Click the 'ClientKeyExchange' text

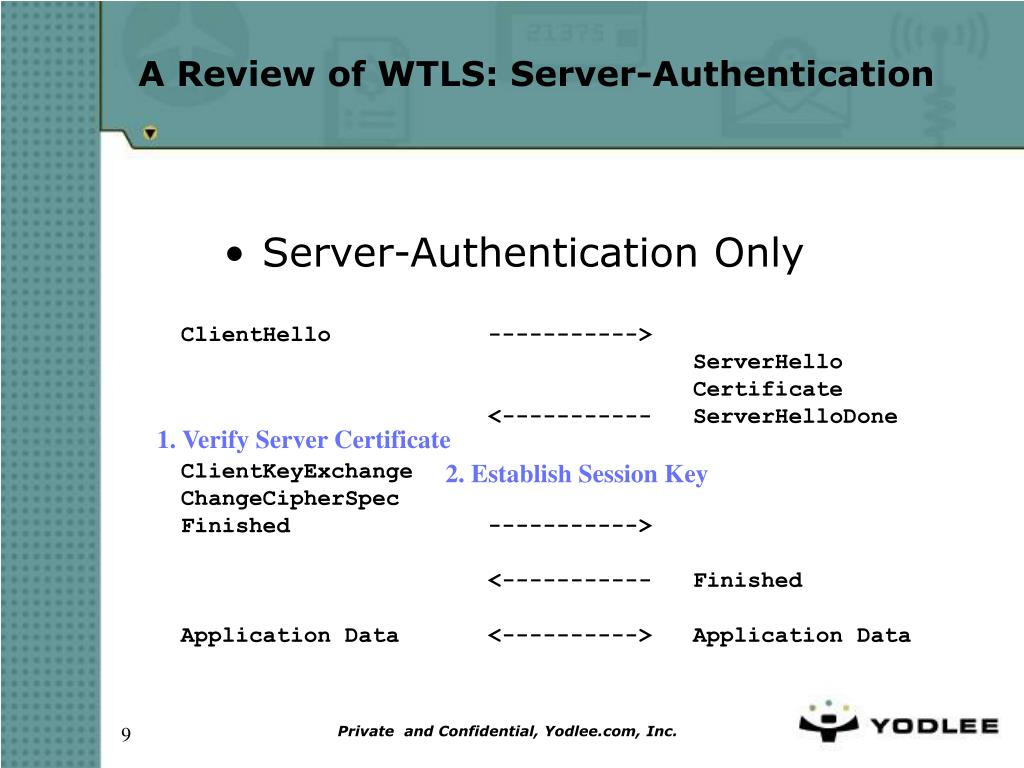coord(296,472)
